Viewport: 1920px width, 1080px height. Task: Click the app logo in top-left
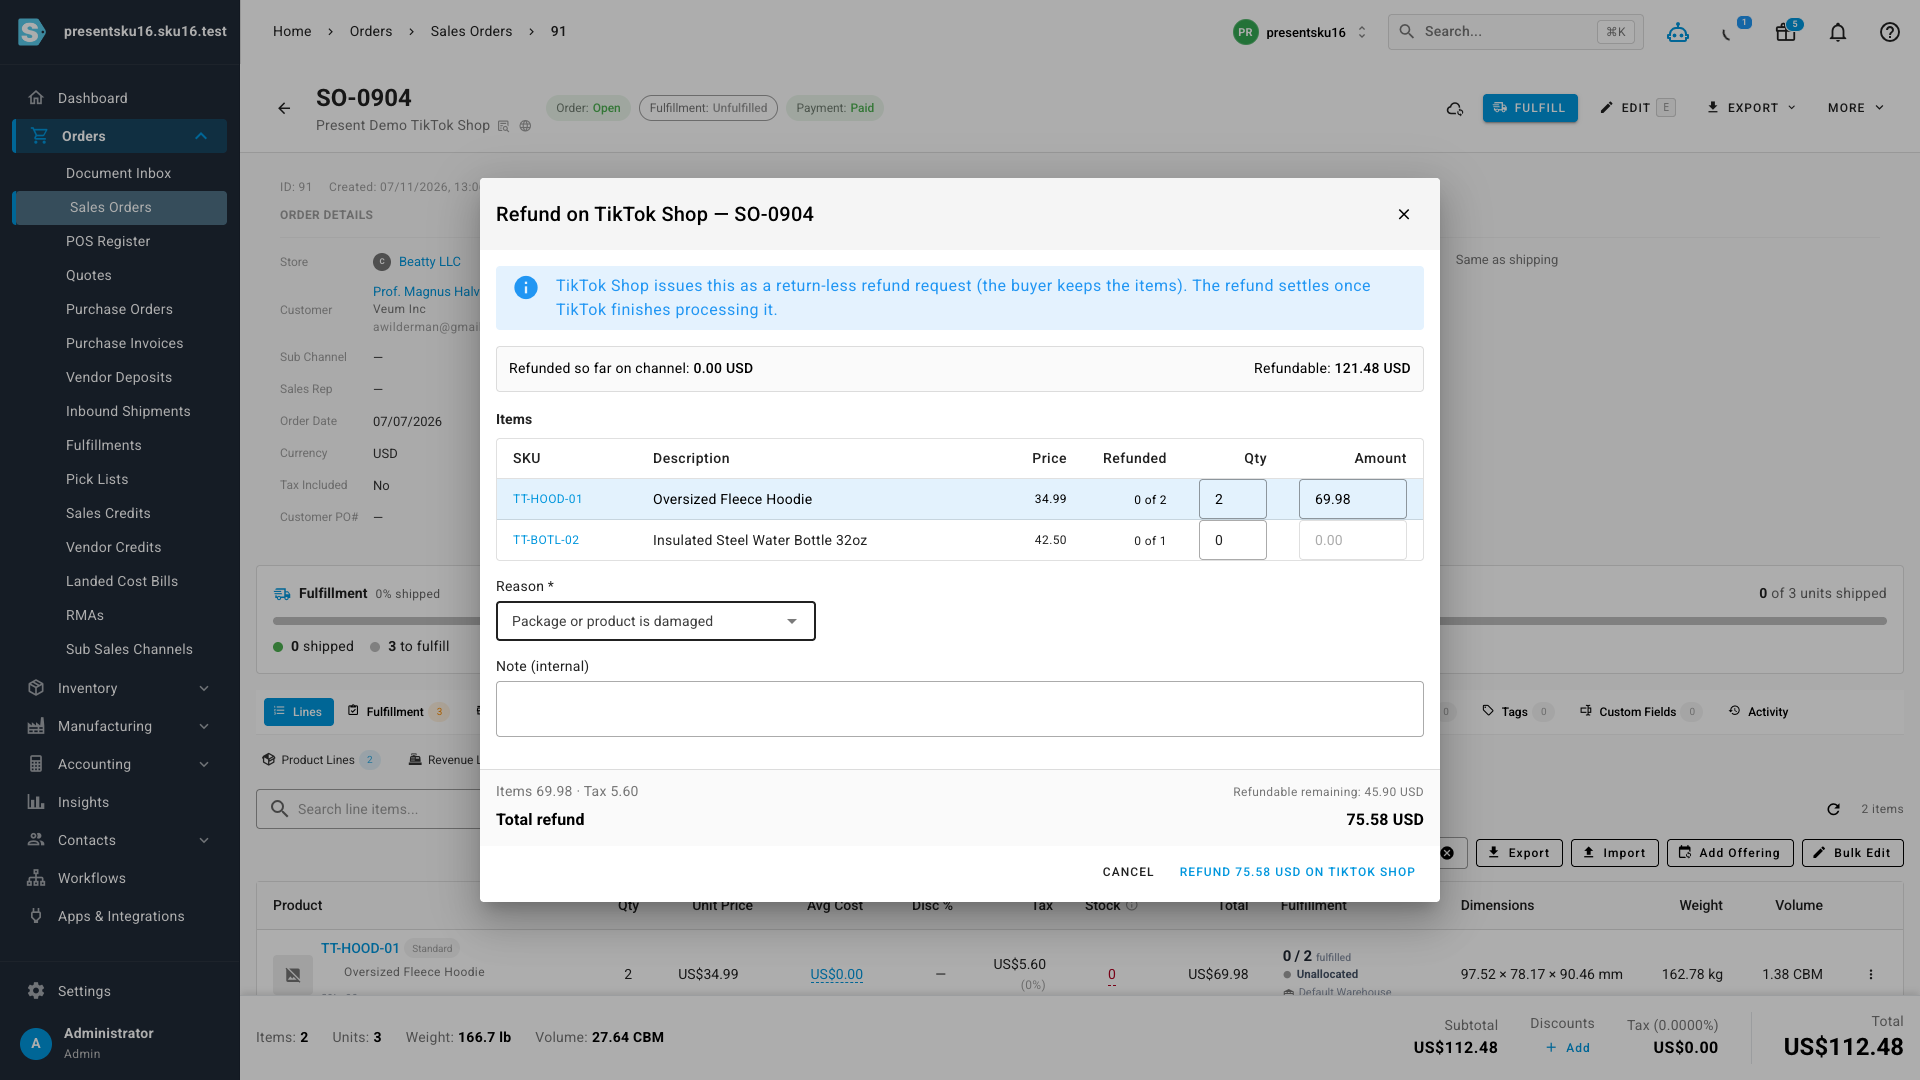pyautogui.click(x=32, y=32)
